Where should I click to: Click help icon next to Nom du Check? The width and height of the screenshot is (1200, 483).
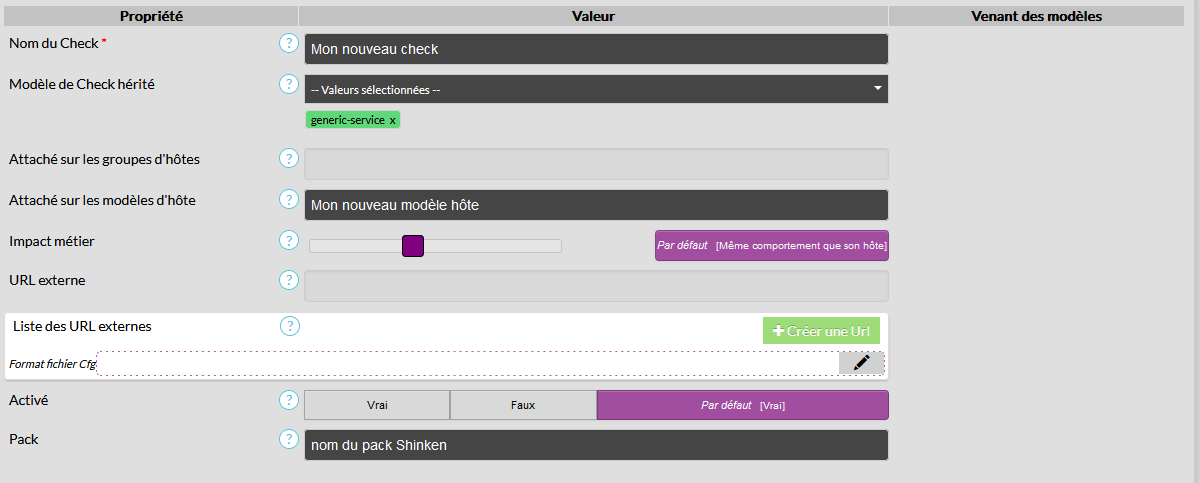tap(289, 44)
